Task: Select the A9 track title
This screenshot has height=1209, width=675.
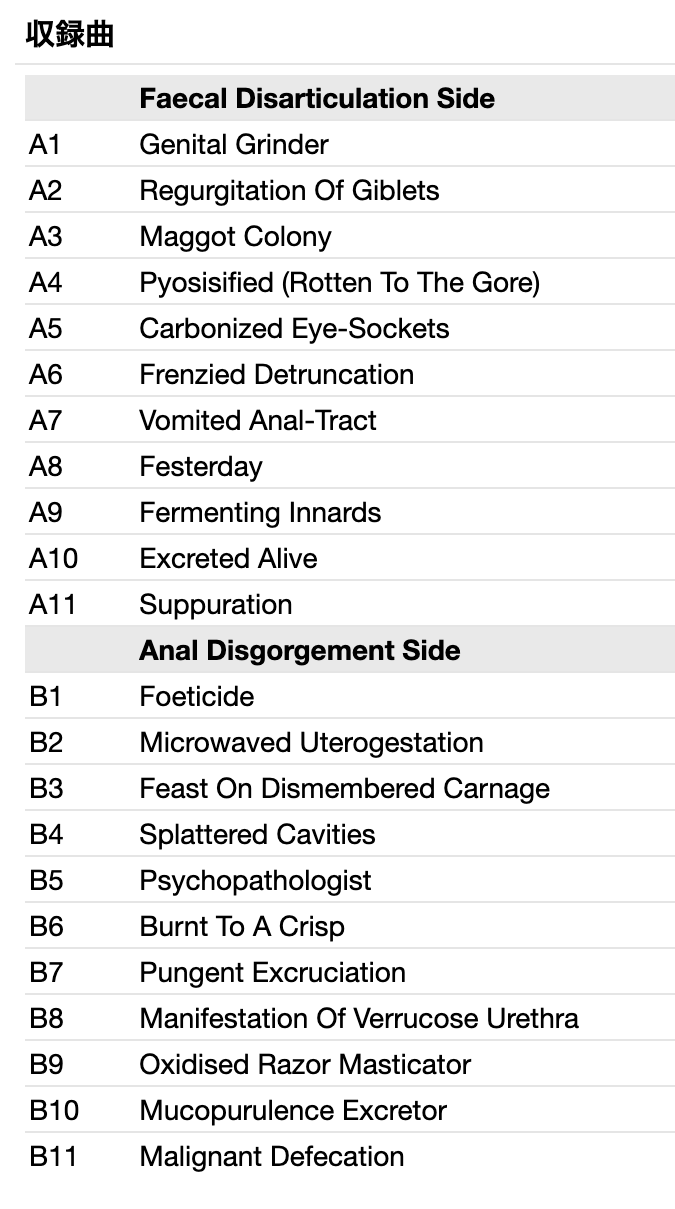Action: click(260, 512)
